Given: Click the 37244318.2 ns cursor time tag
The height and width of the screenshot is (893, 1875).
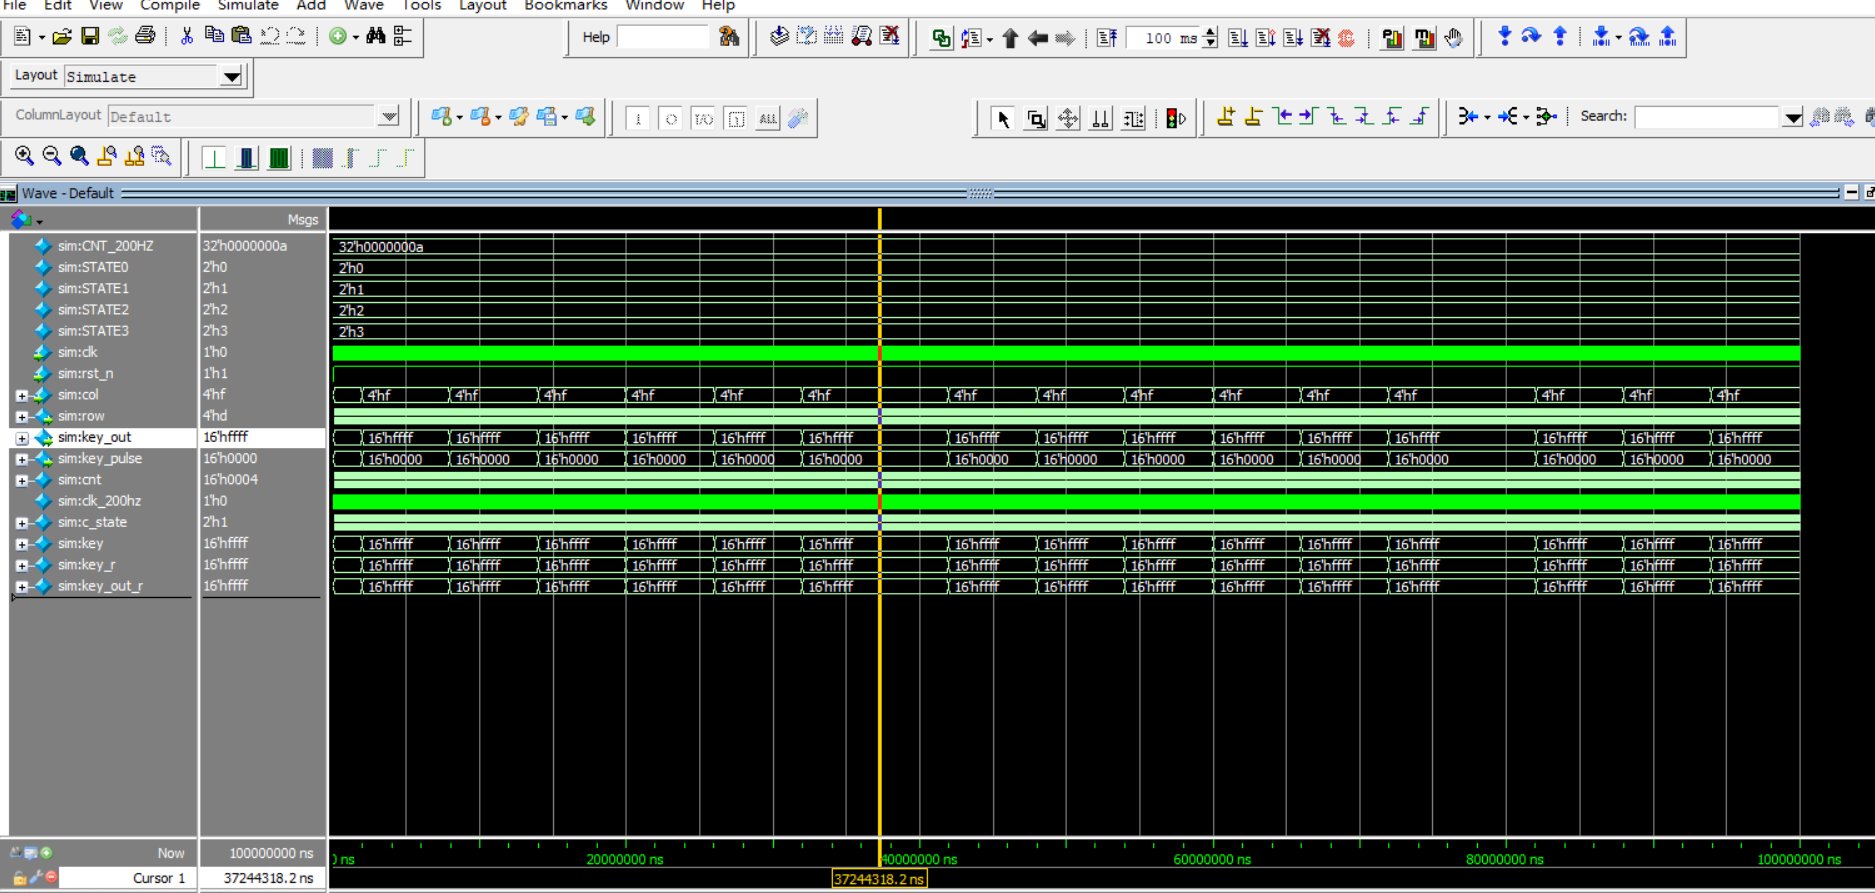Looking at the screenshot, I should [879, 879].
